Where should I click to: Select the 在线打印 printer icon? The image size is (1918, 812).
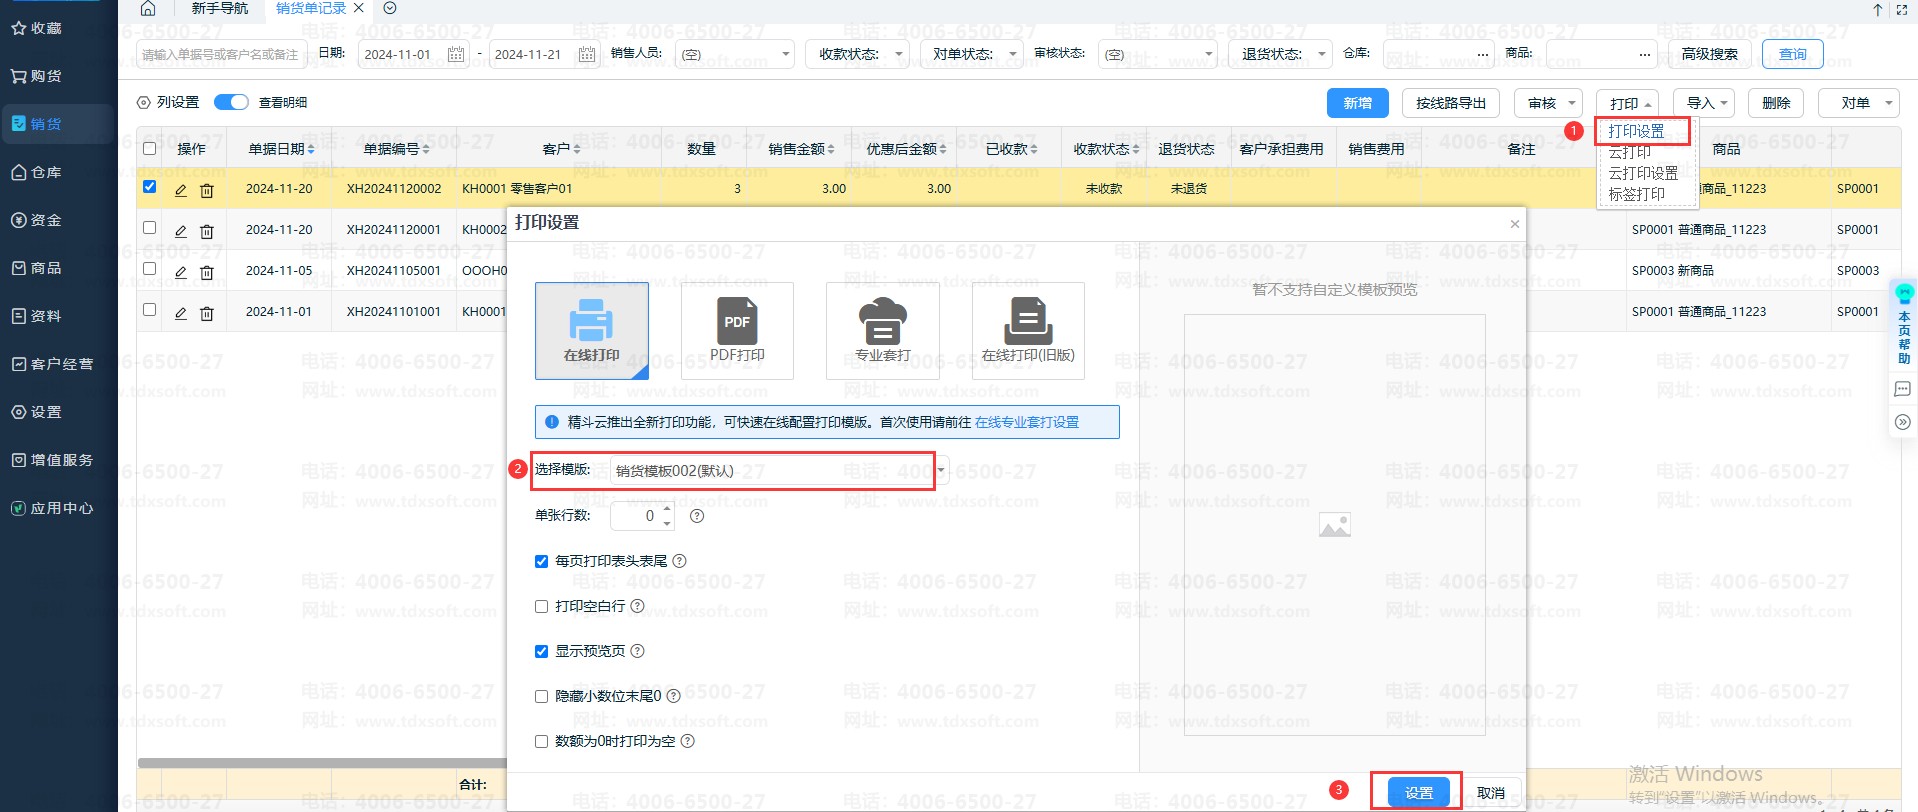pos(591,321)
